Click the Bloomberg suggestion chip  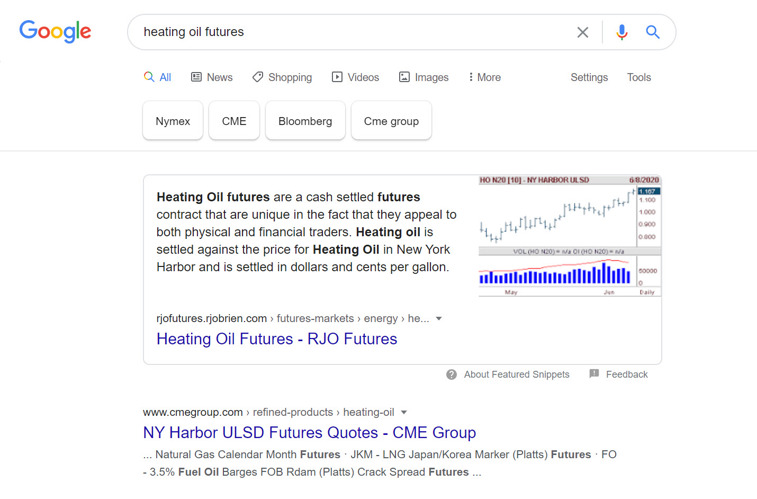305,121
